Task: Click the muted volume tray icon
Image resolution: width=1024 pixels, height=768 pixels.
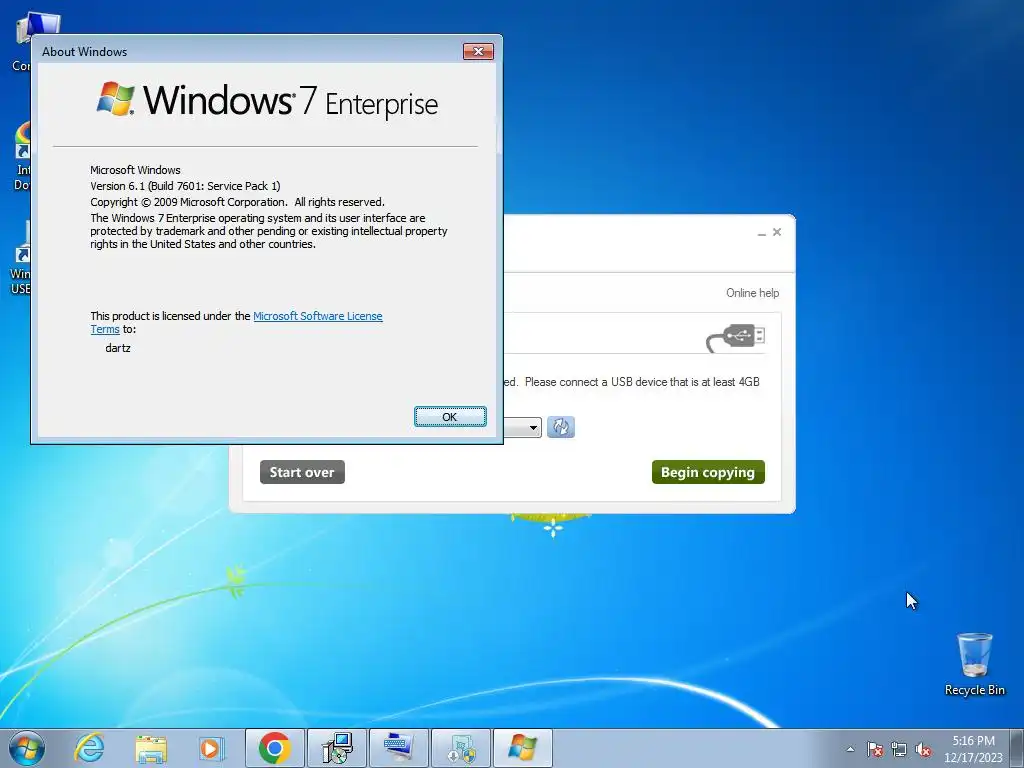Action: coord(923,749)
